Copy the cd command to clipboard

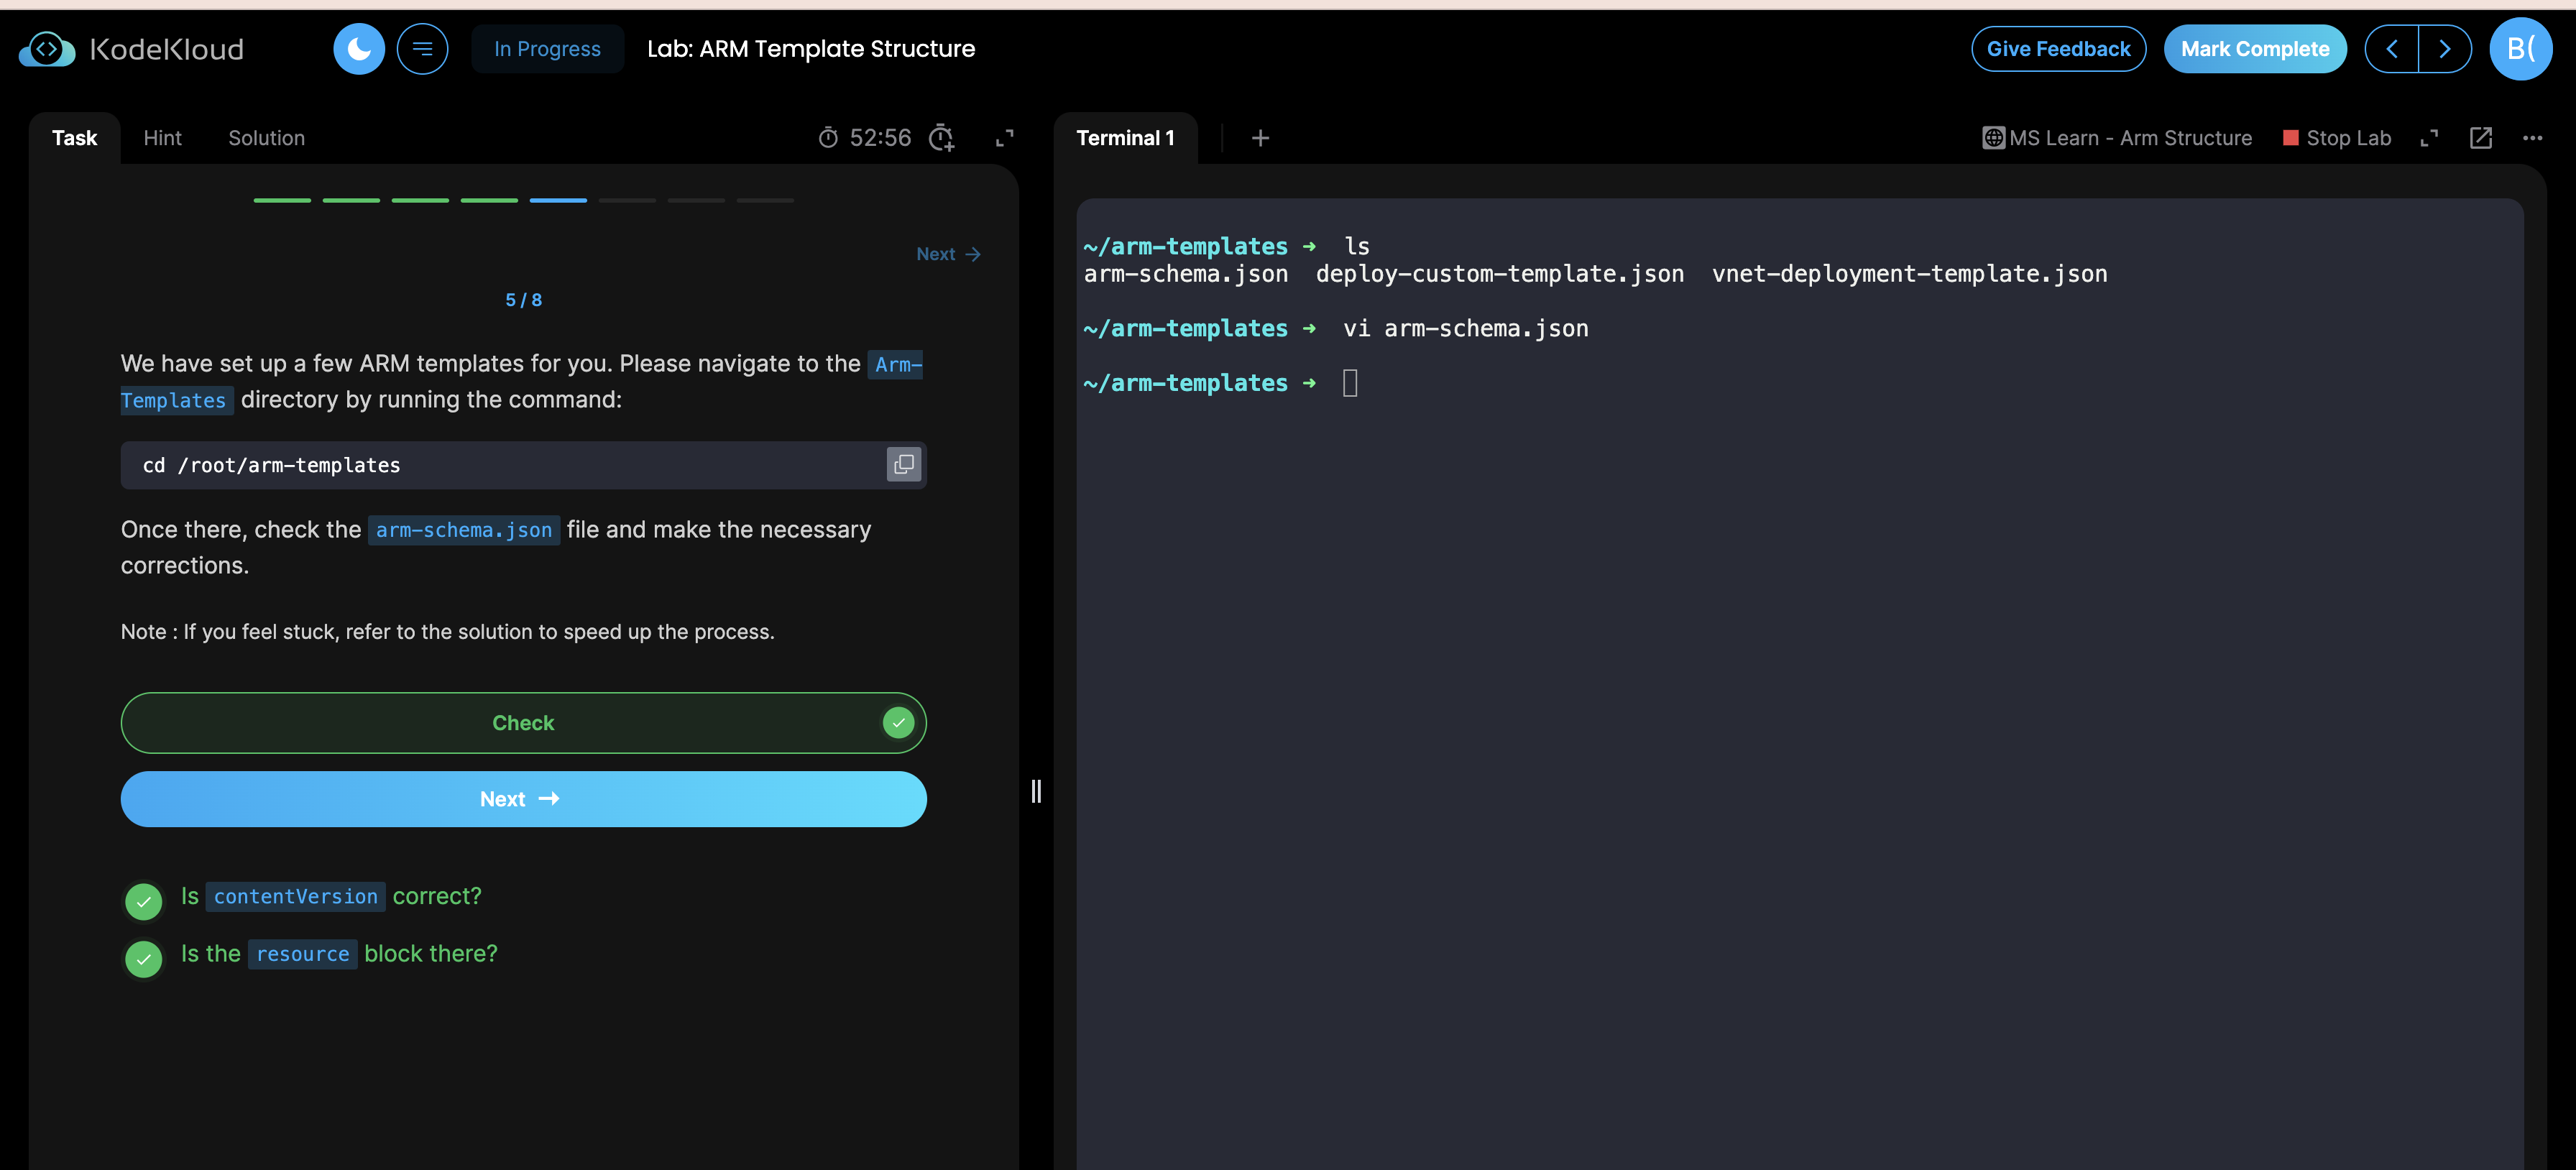tap(903, 465)
